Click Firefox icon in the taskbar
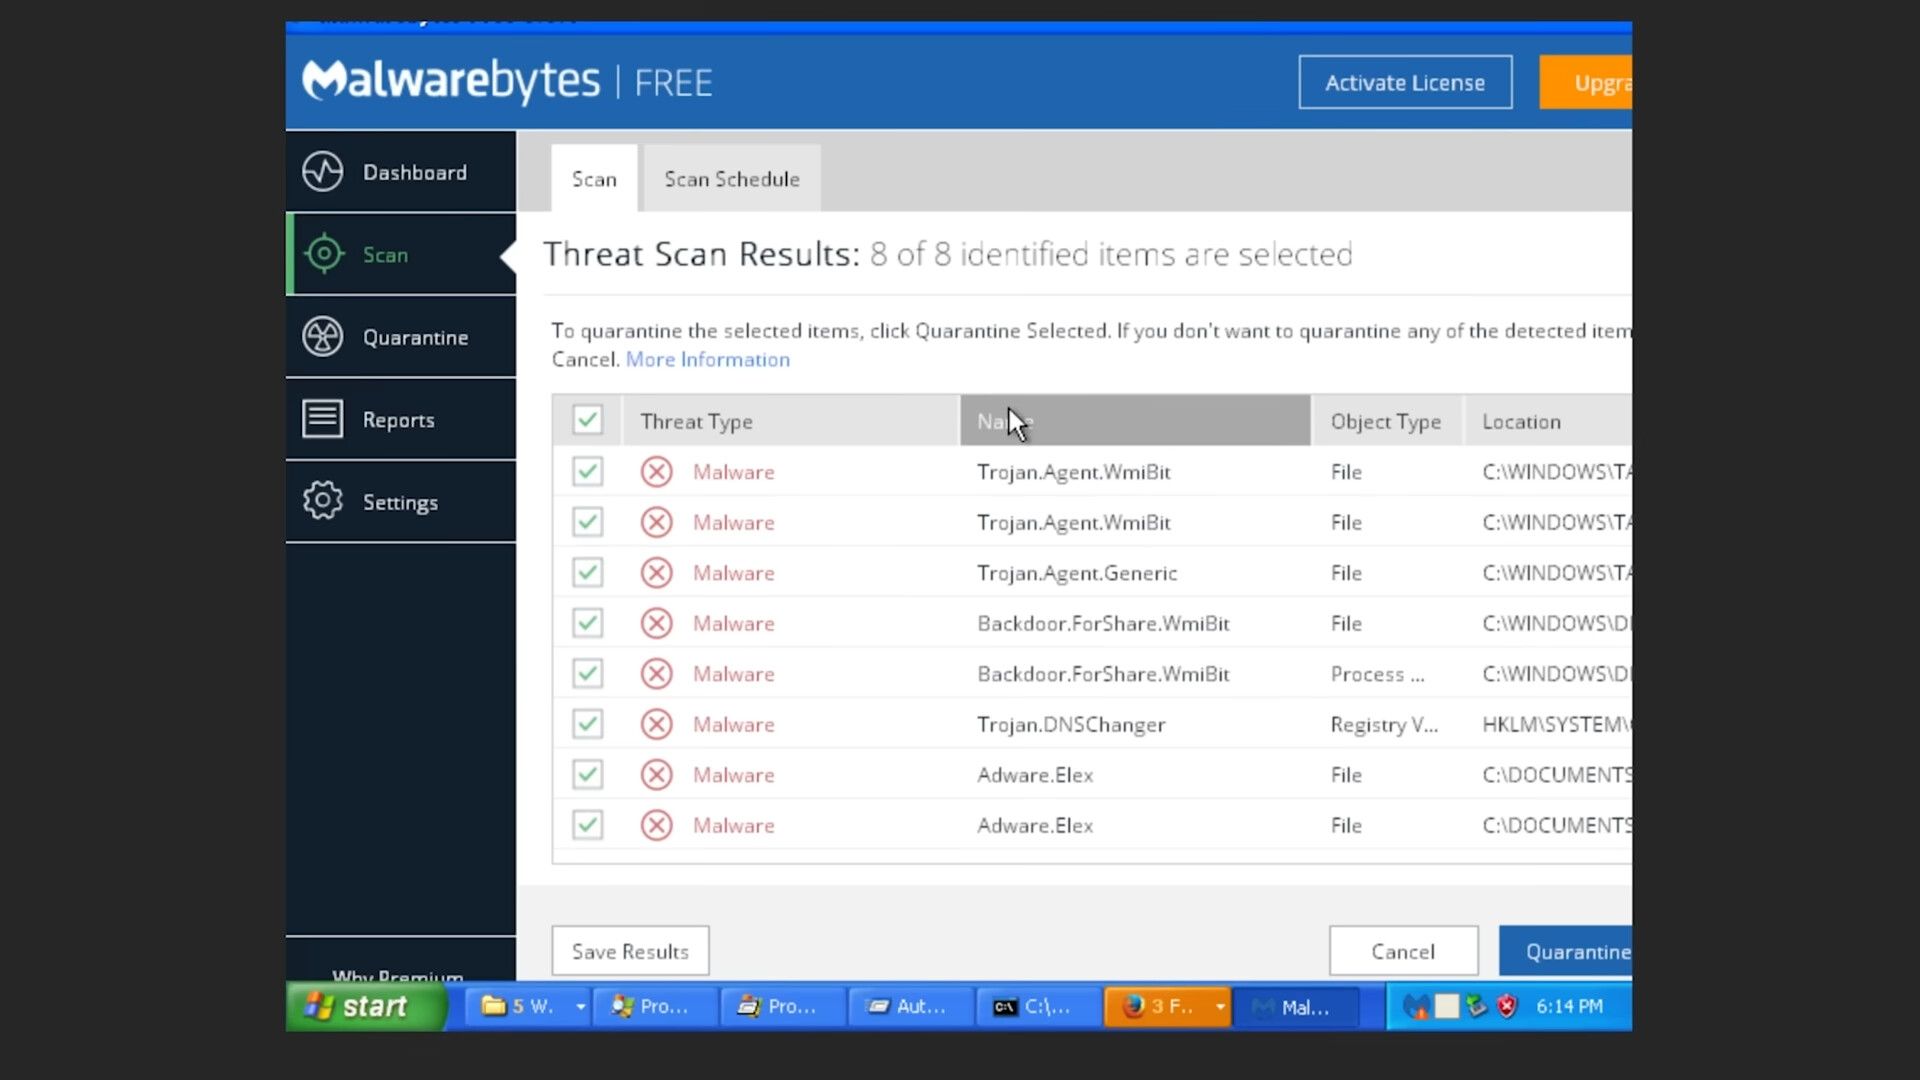This screenshot has height=1080, width=1920. point(1133,1006)
